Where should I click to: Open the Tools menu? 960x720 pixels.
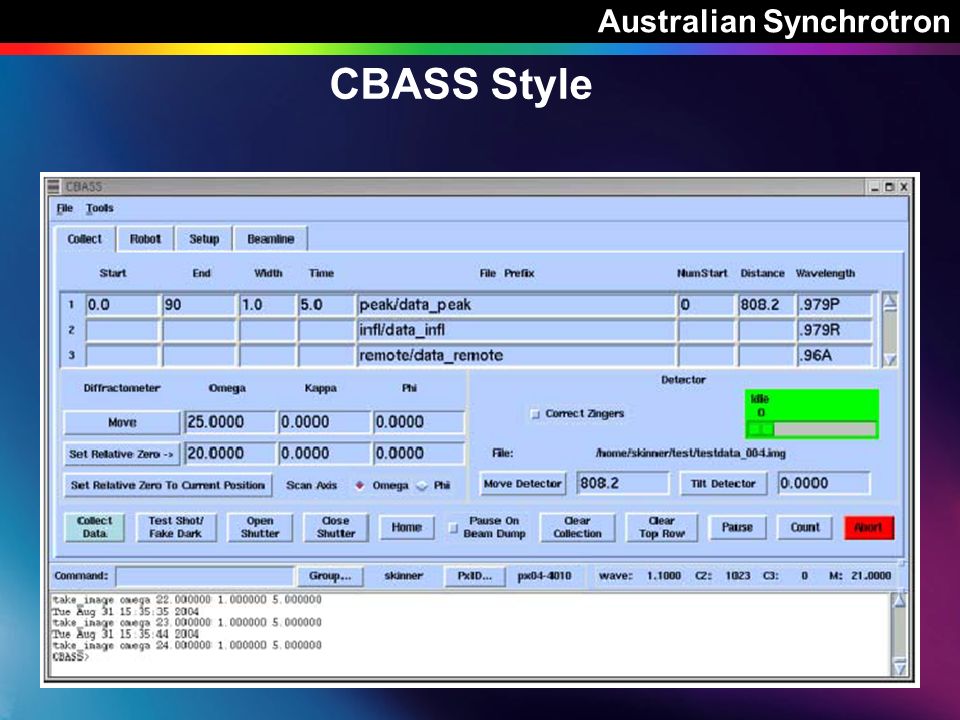tap(99, 208)
